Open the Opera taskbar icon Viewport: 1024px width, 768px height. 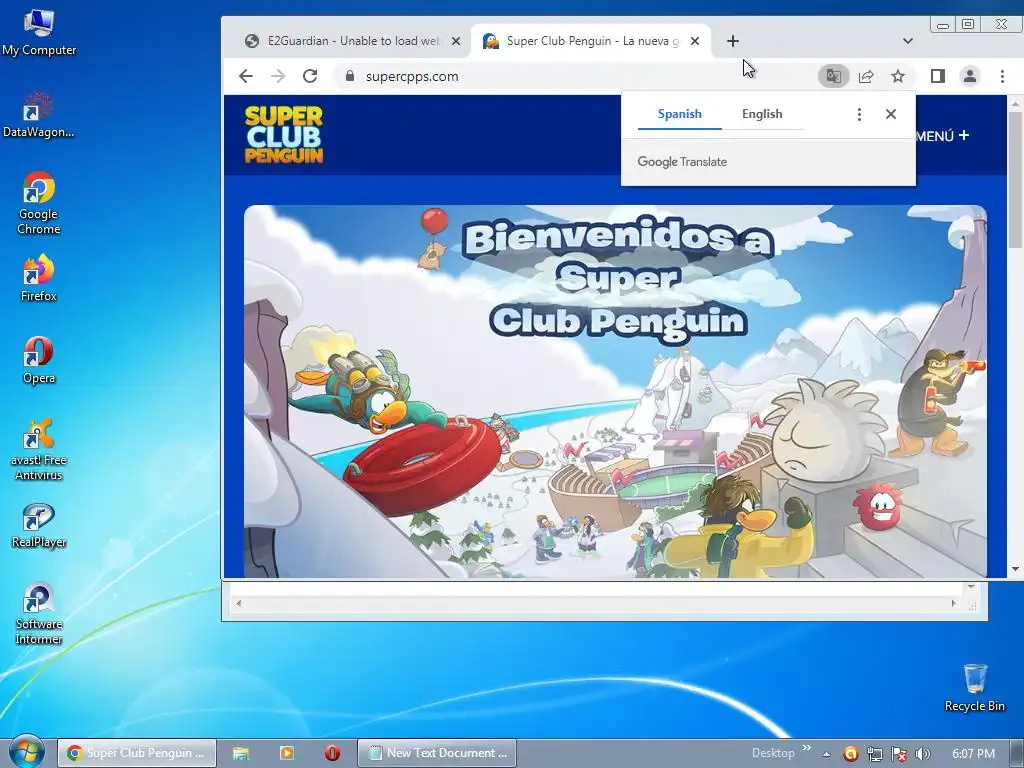click(332, 753)
